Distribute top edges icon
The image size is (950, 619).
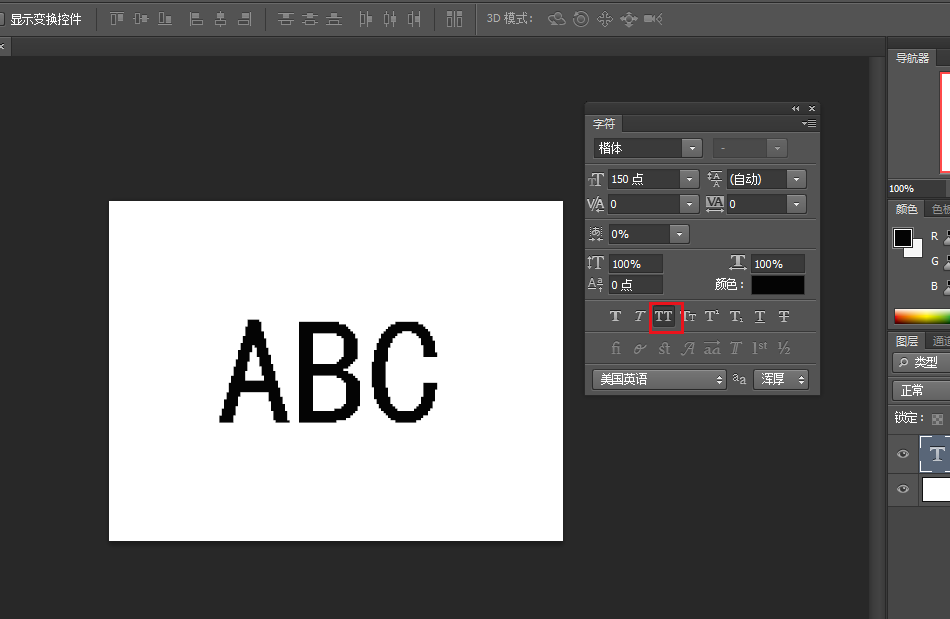285,19
